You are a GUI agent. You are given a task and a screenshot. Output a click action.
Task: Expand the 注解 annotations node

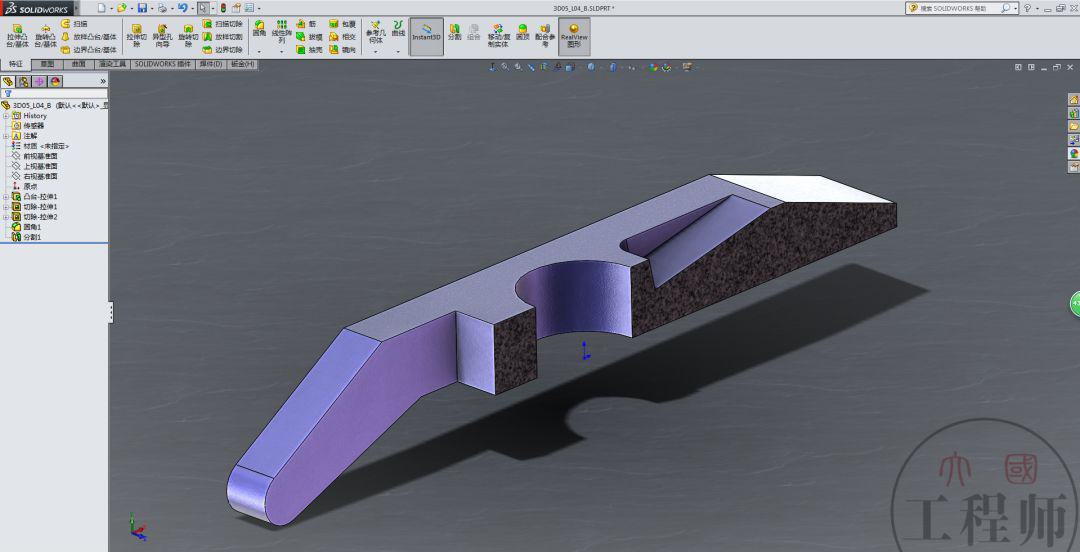[x=6, y=136]
